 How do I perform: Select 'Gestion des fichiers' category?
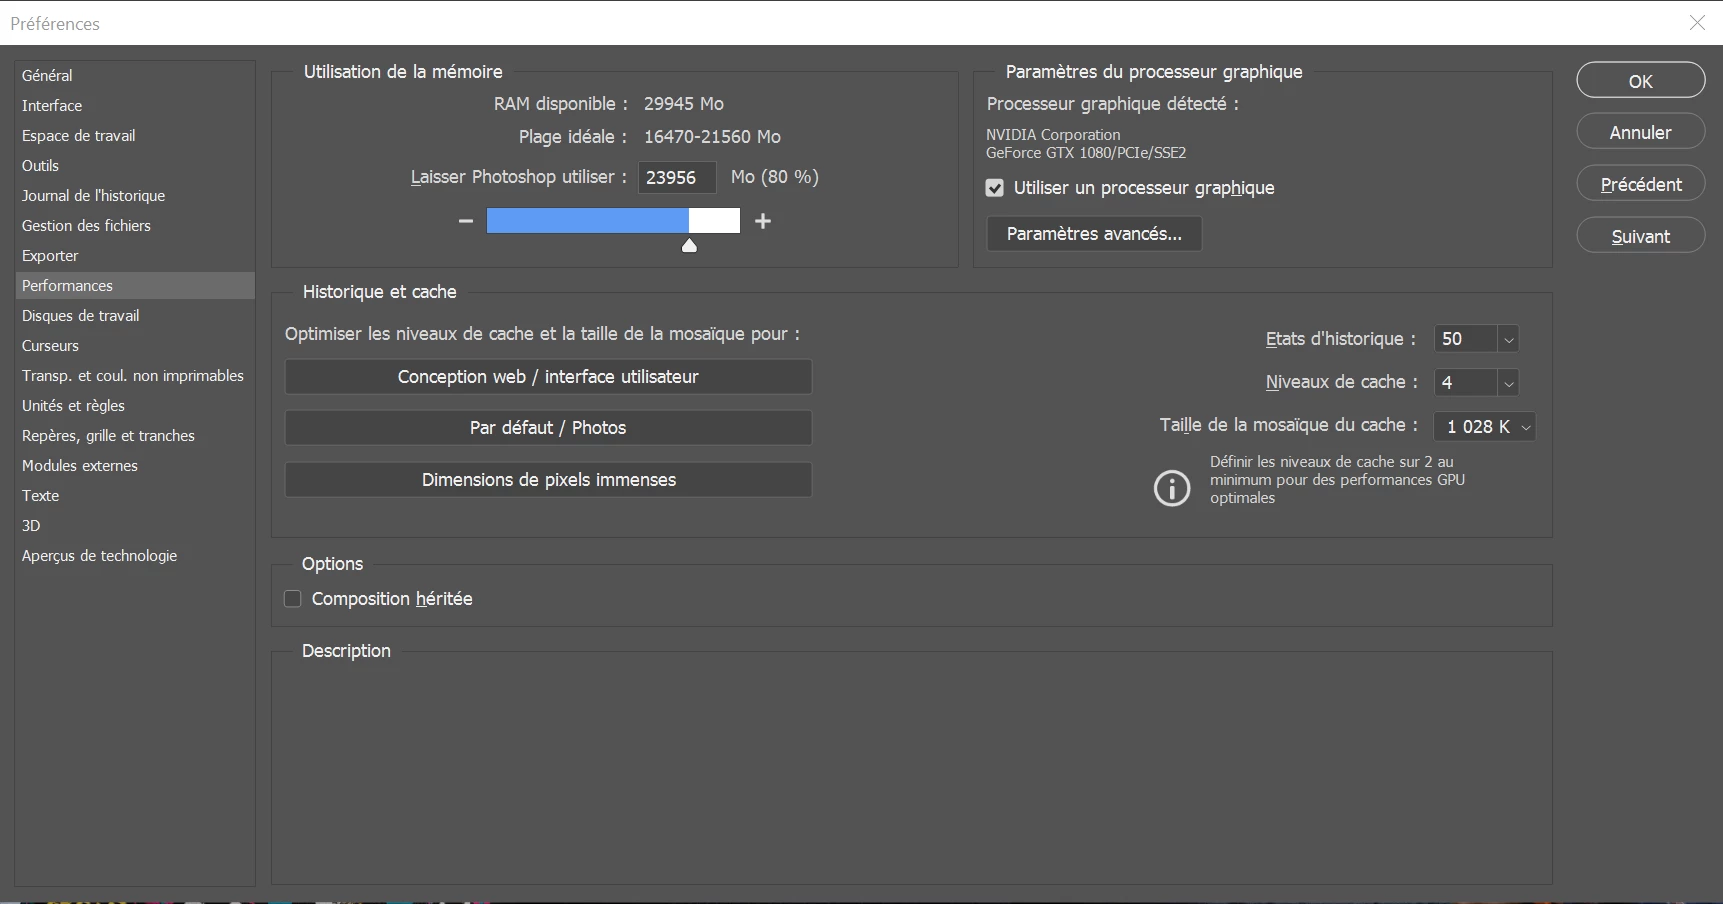[x=135, y=225]
